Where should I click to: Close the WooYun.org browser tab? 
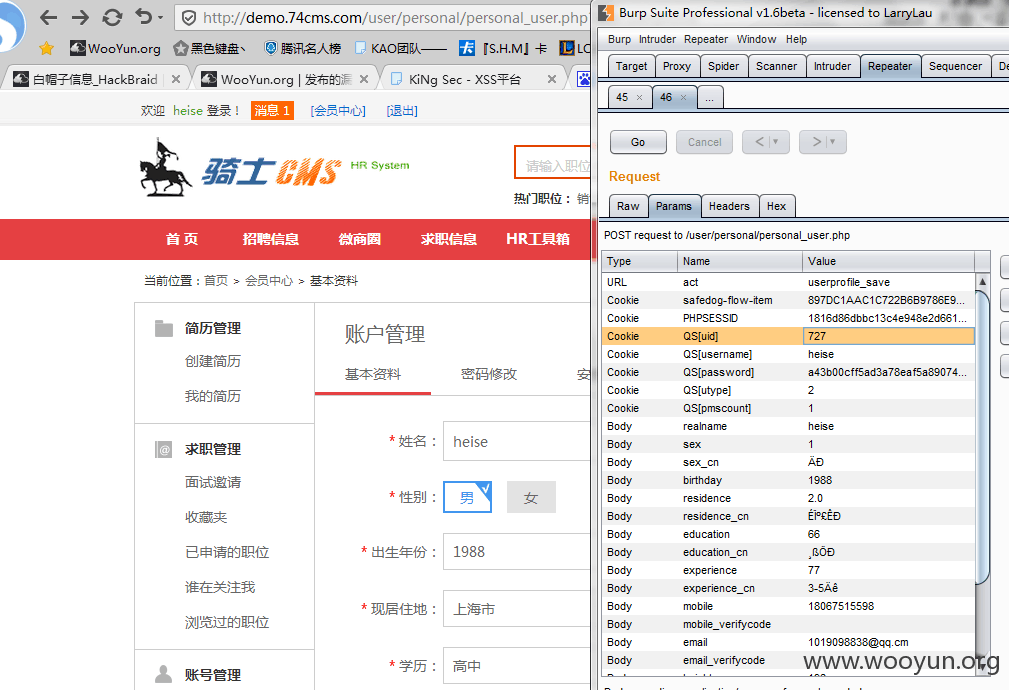[x=364, y=79]
